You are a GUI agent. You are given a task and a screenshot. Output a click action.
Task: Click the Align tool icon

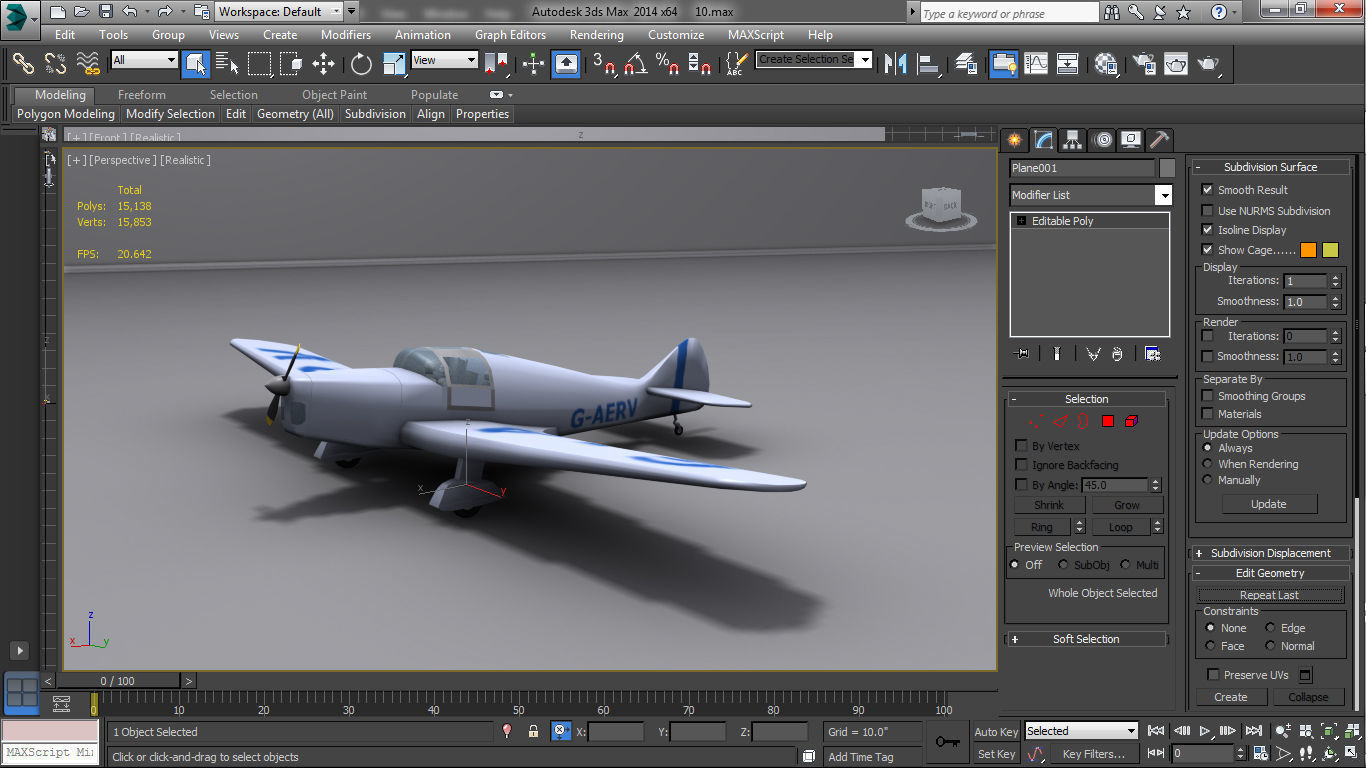pyautogui.click(x=929, y=64)
